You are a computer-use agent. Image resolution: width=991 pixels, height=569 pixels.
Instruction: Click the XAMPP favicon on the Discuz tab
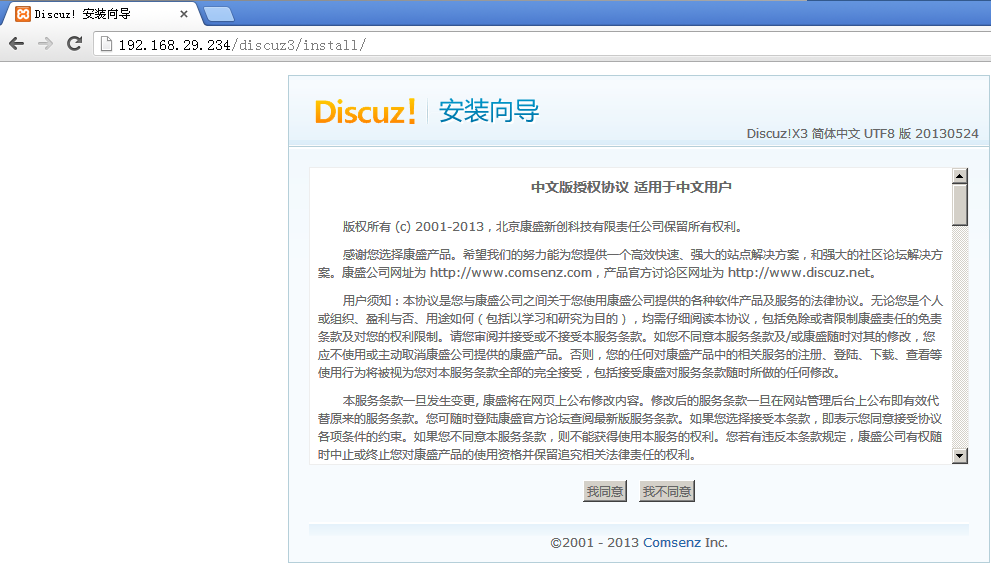coord(23,14)
